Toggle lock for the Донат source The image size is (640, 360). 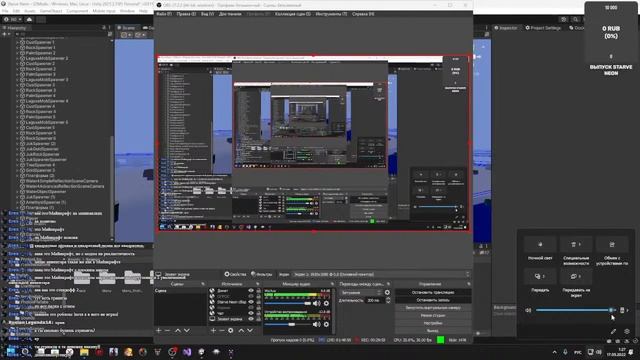point(258,291)
